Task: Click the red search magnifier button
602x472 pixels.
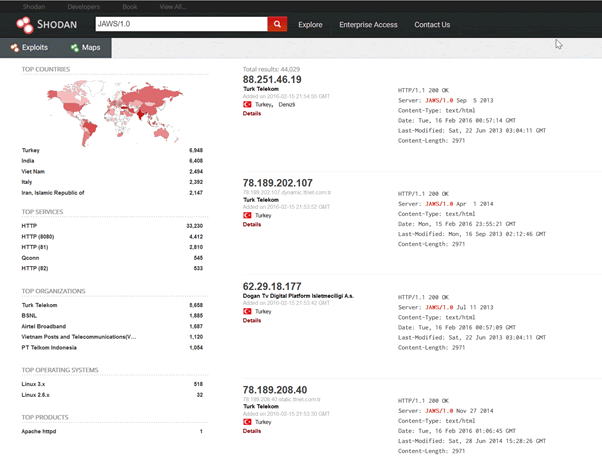Action: click(x=277, y=24)
